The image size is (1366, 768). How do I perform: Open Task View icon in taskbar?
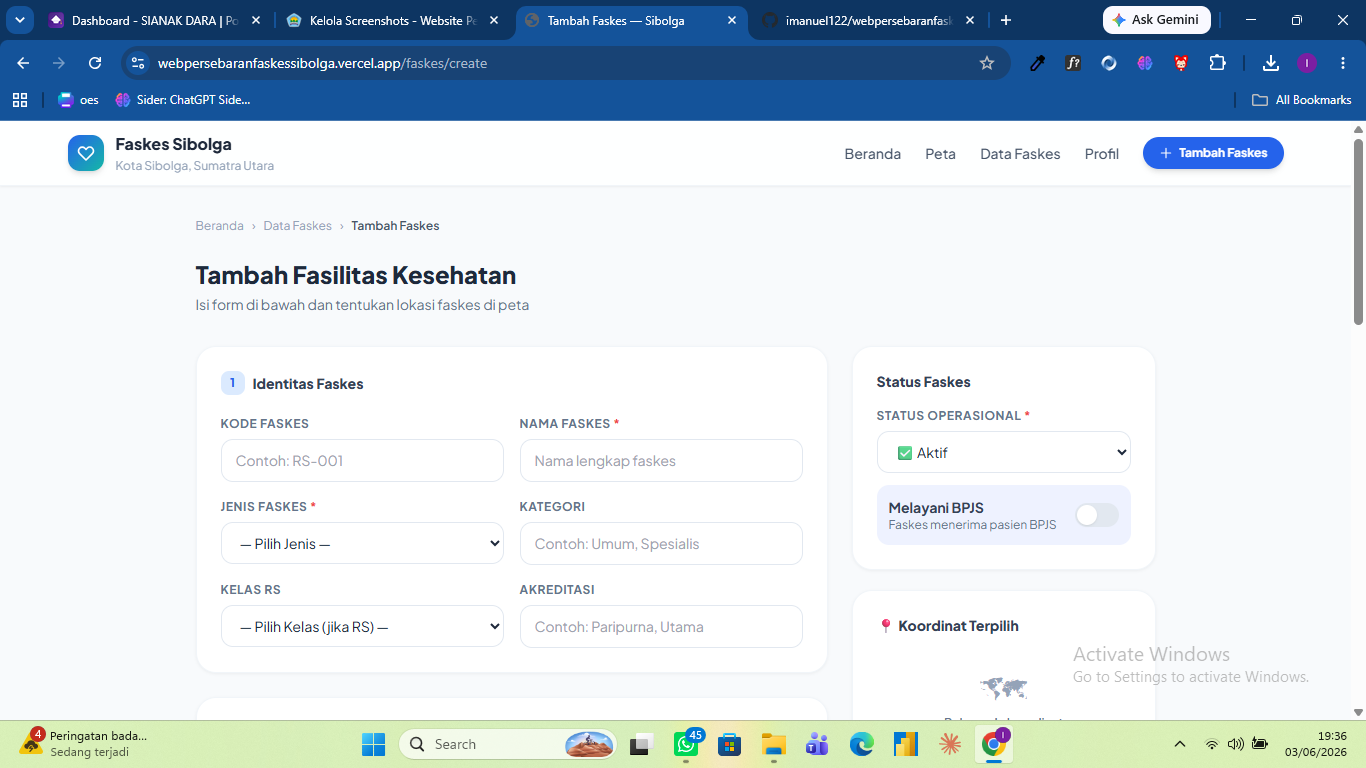[641, 745]
